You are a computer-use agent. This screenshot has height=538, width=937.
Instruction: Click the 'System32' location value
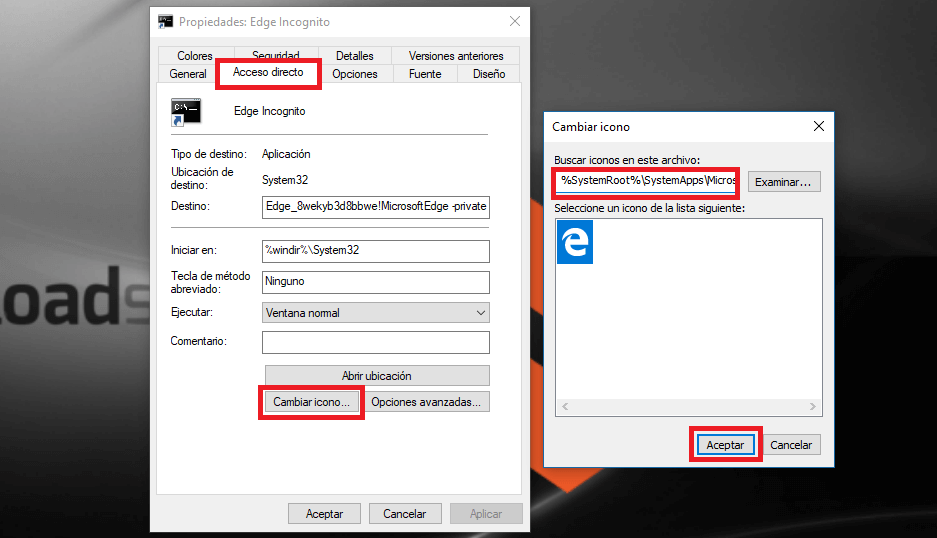pos(285,180)
